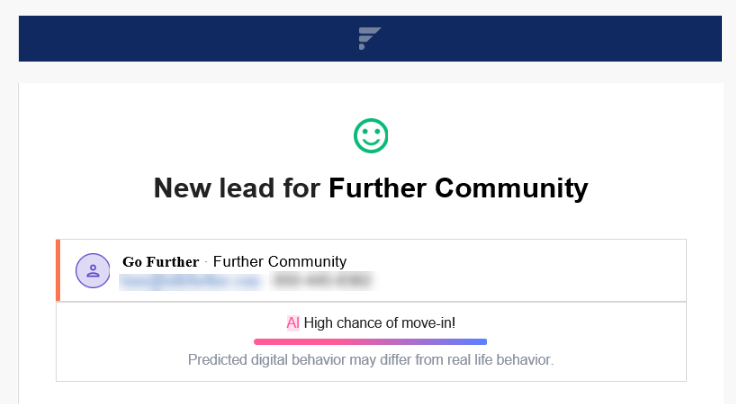The height and width of the screenshot is (404, 736).
Task: Open the blurred email address link
Action: tap(190, 282)
